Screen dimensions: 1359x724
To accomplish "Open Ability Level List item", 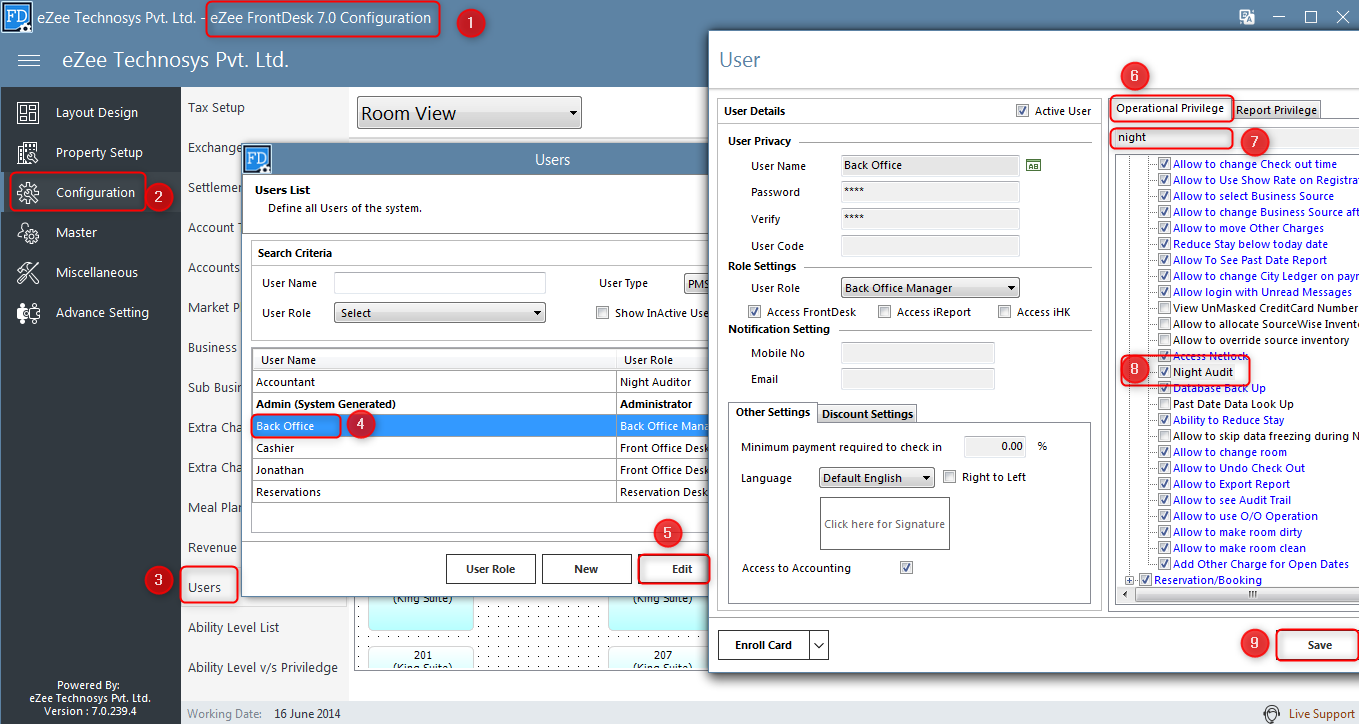I will tap(234, 627).
